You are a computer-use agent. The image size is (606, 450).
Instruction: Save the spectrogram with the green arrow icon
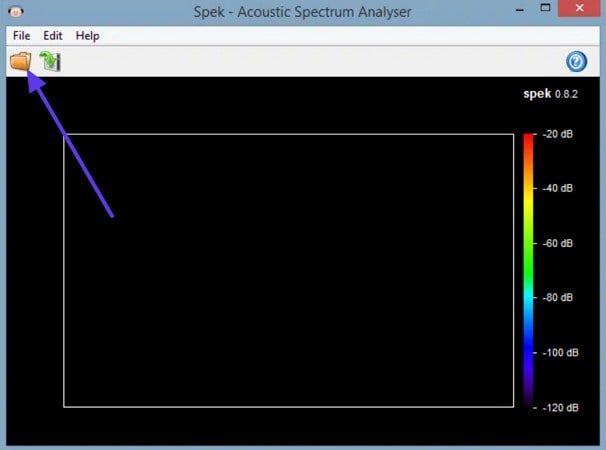pos(50,61)
